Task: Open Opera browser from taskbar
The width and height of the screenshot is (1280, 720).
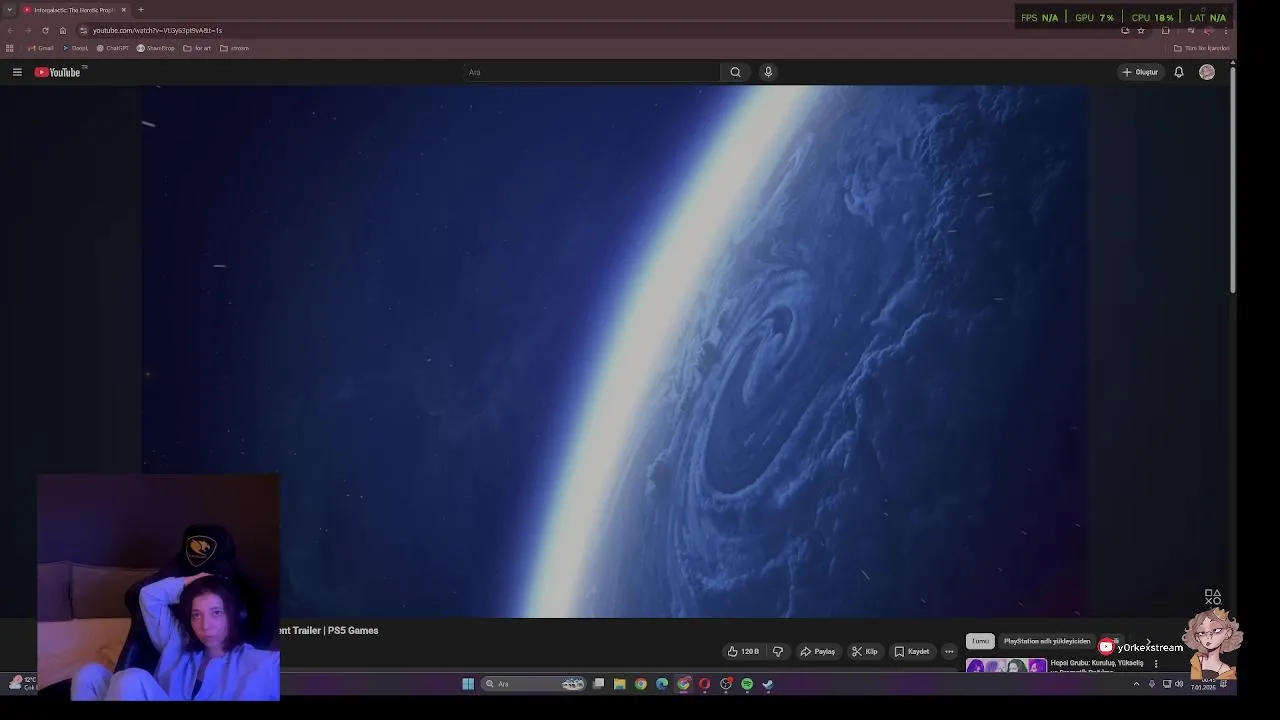Action: tap(705, 684)
